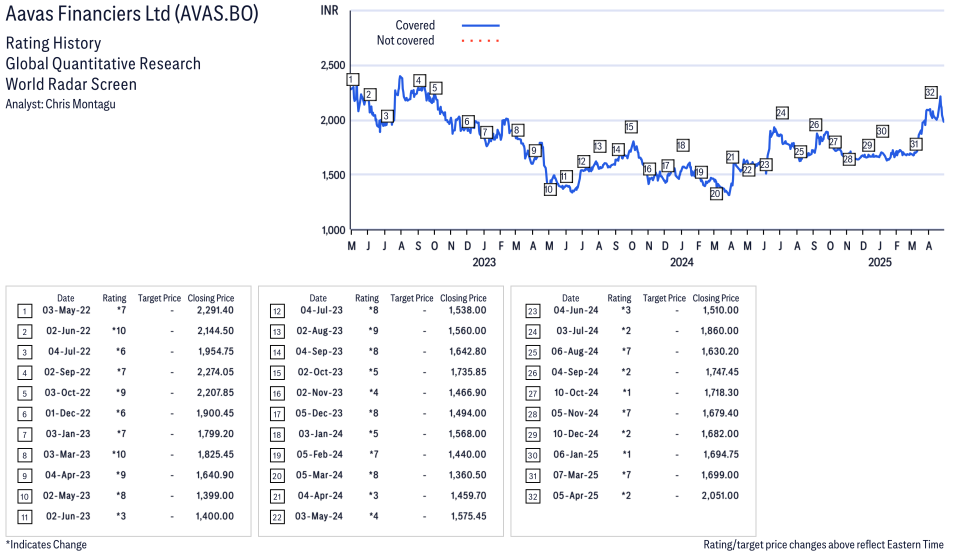
Task: Click the date 02-Sep-22
Action: [x=67, y=372]
